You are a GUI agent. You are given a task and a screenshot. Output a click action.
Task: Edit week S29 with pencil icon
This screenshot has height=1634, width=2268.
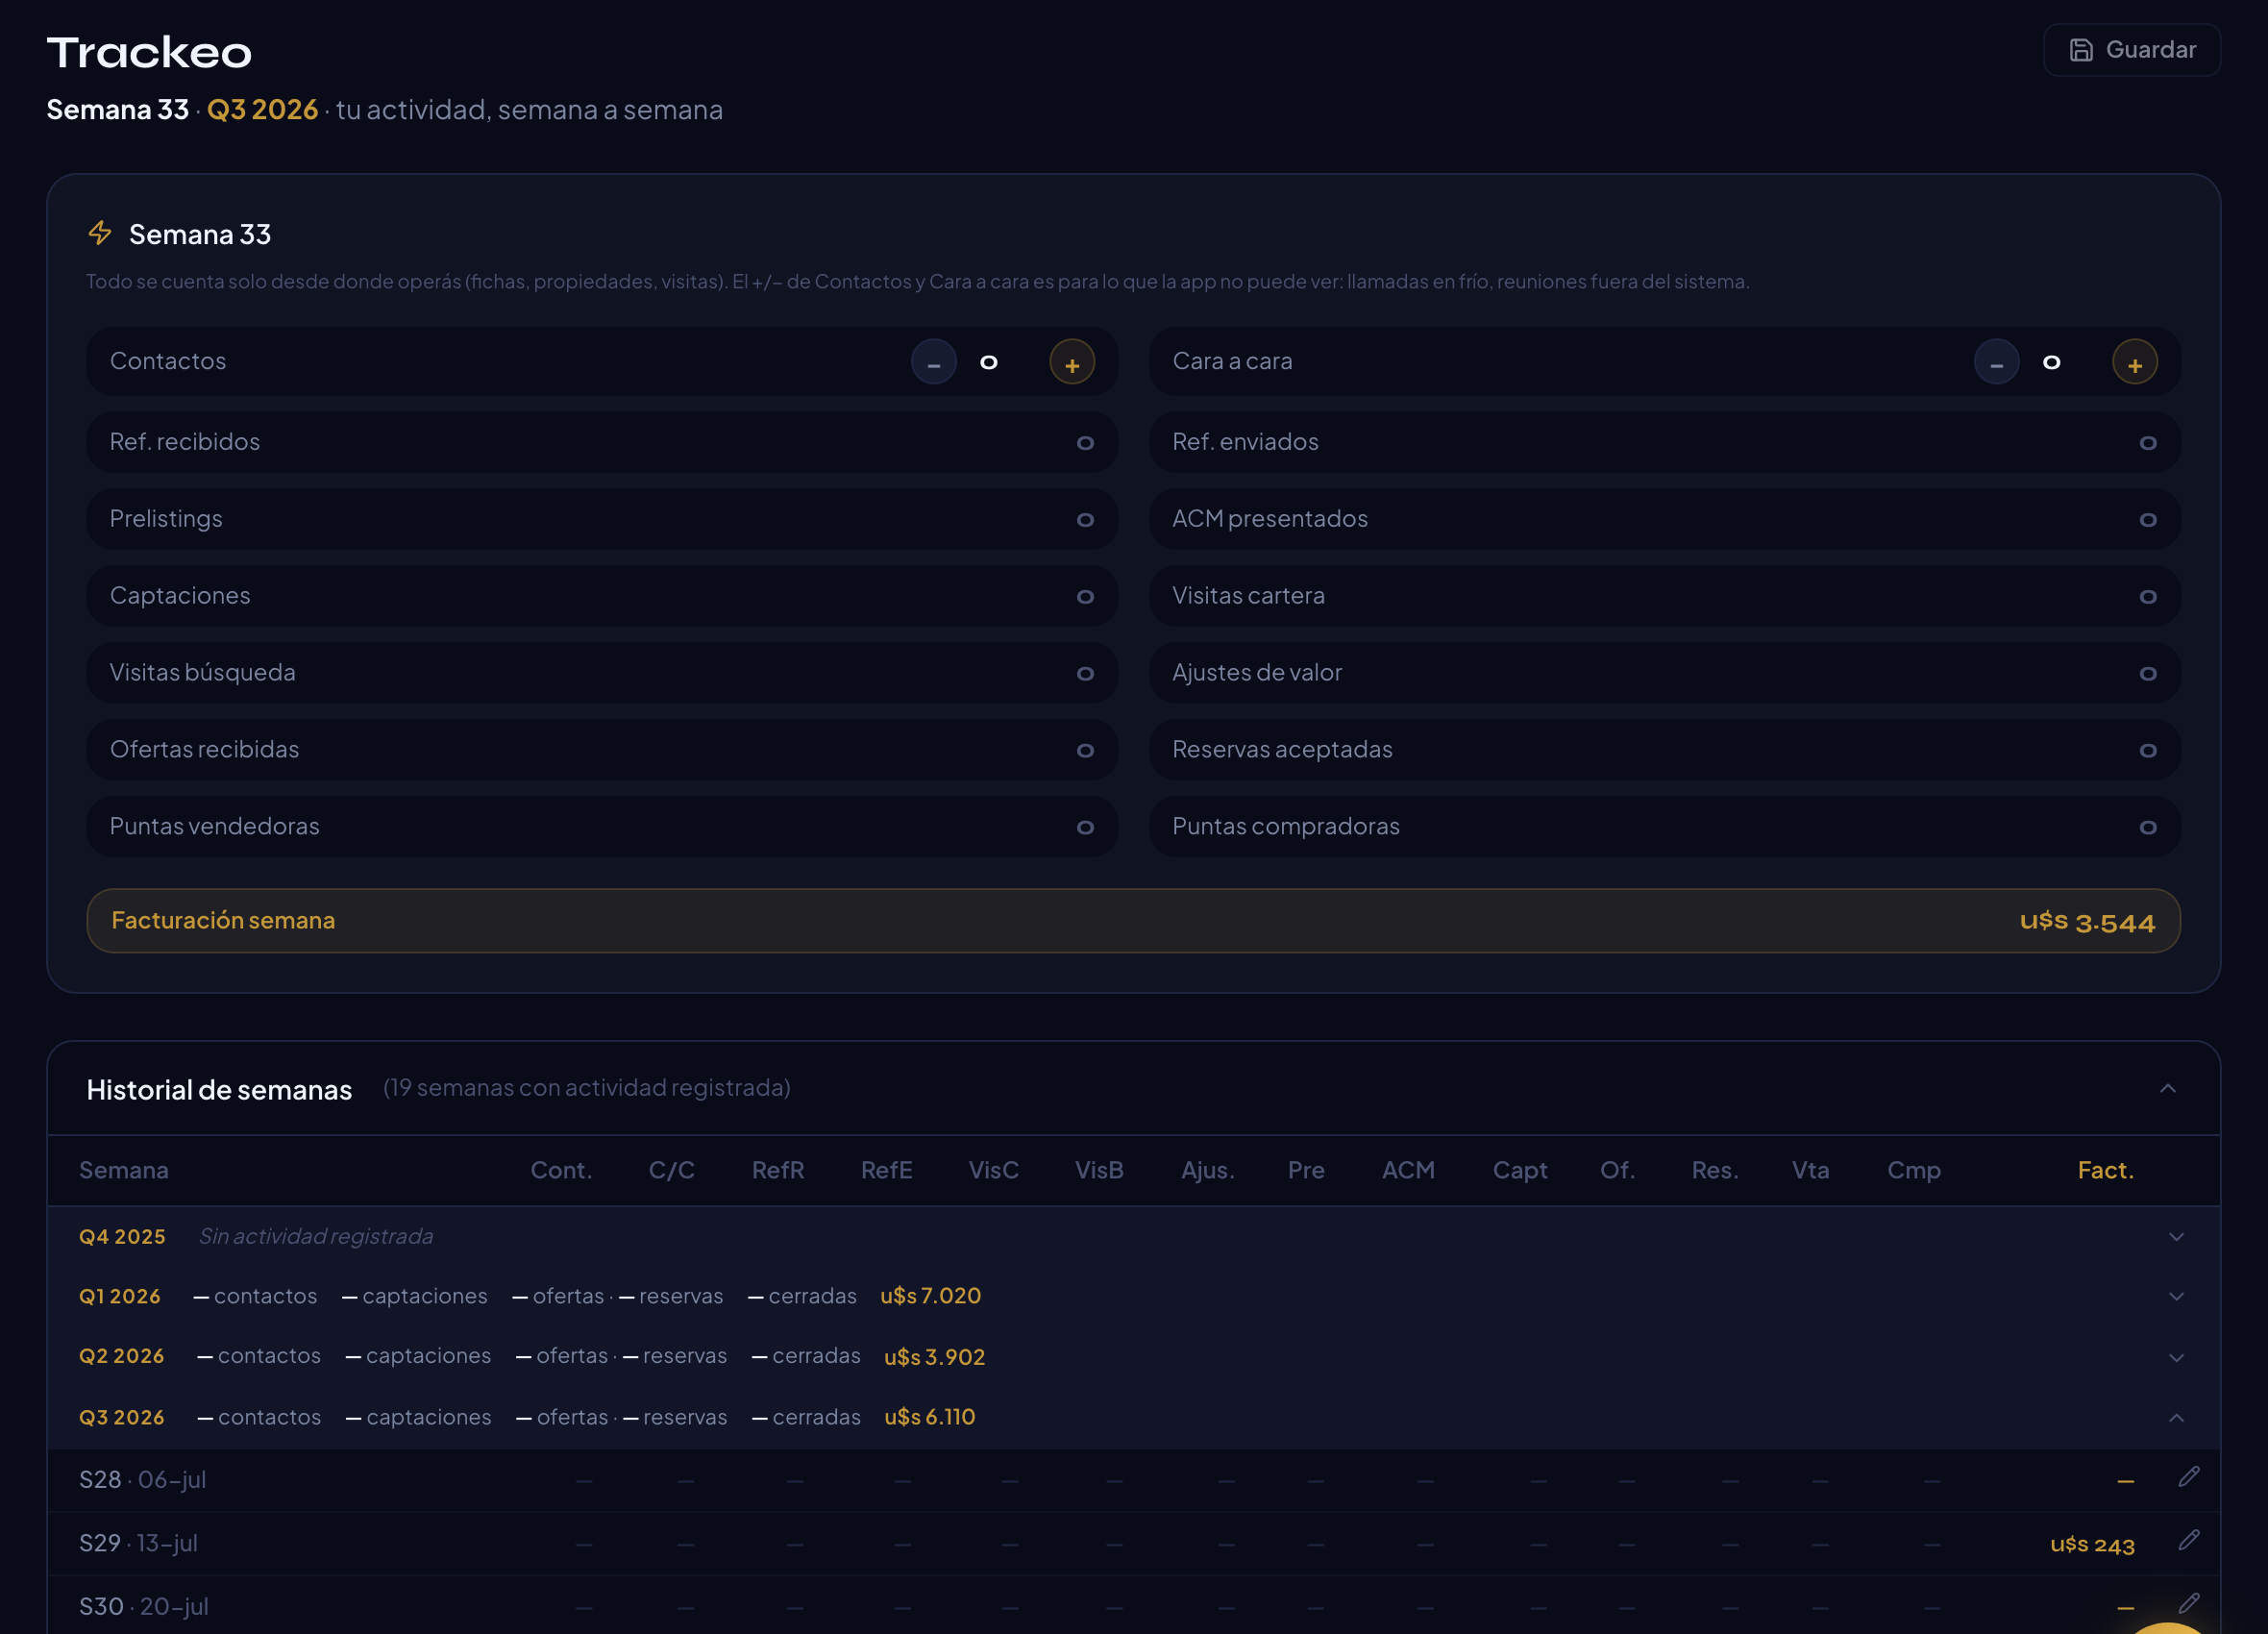pyautogui.click(x=2189, y=1540)
